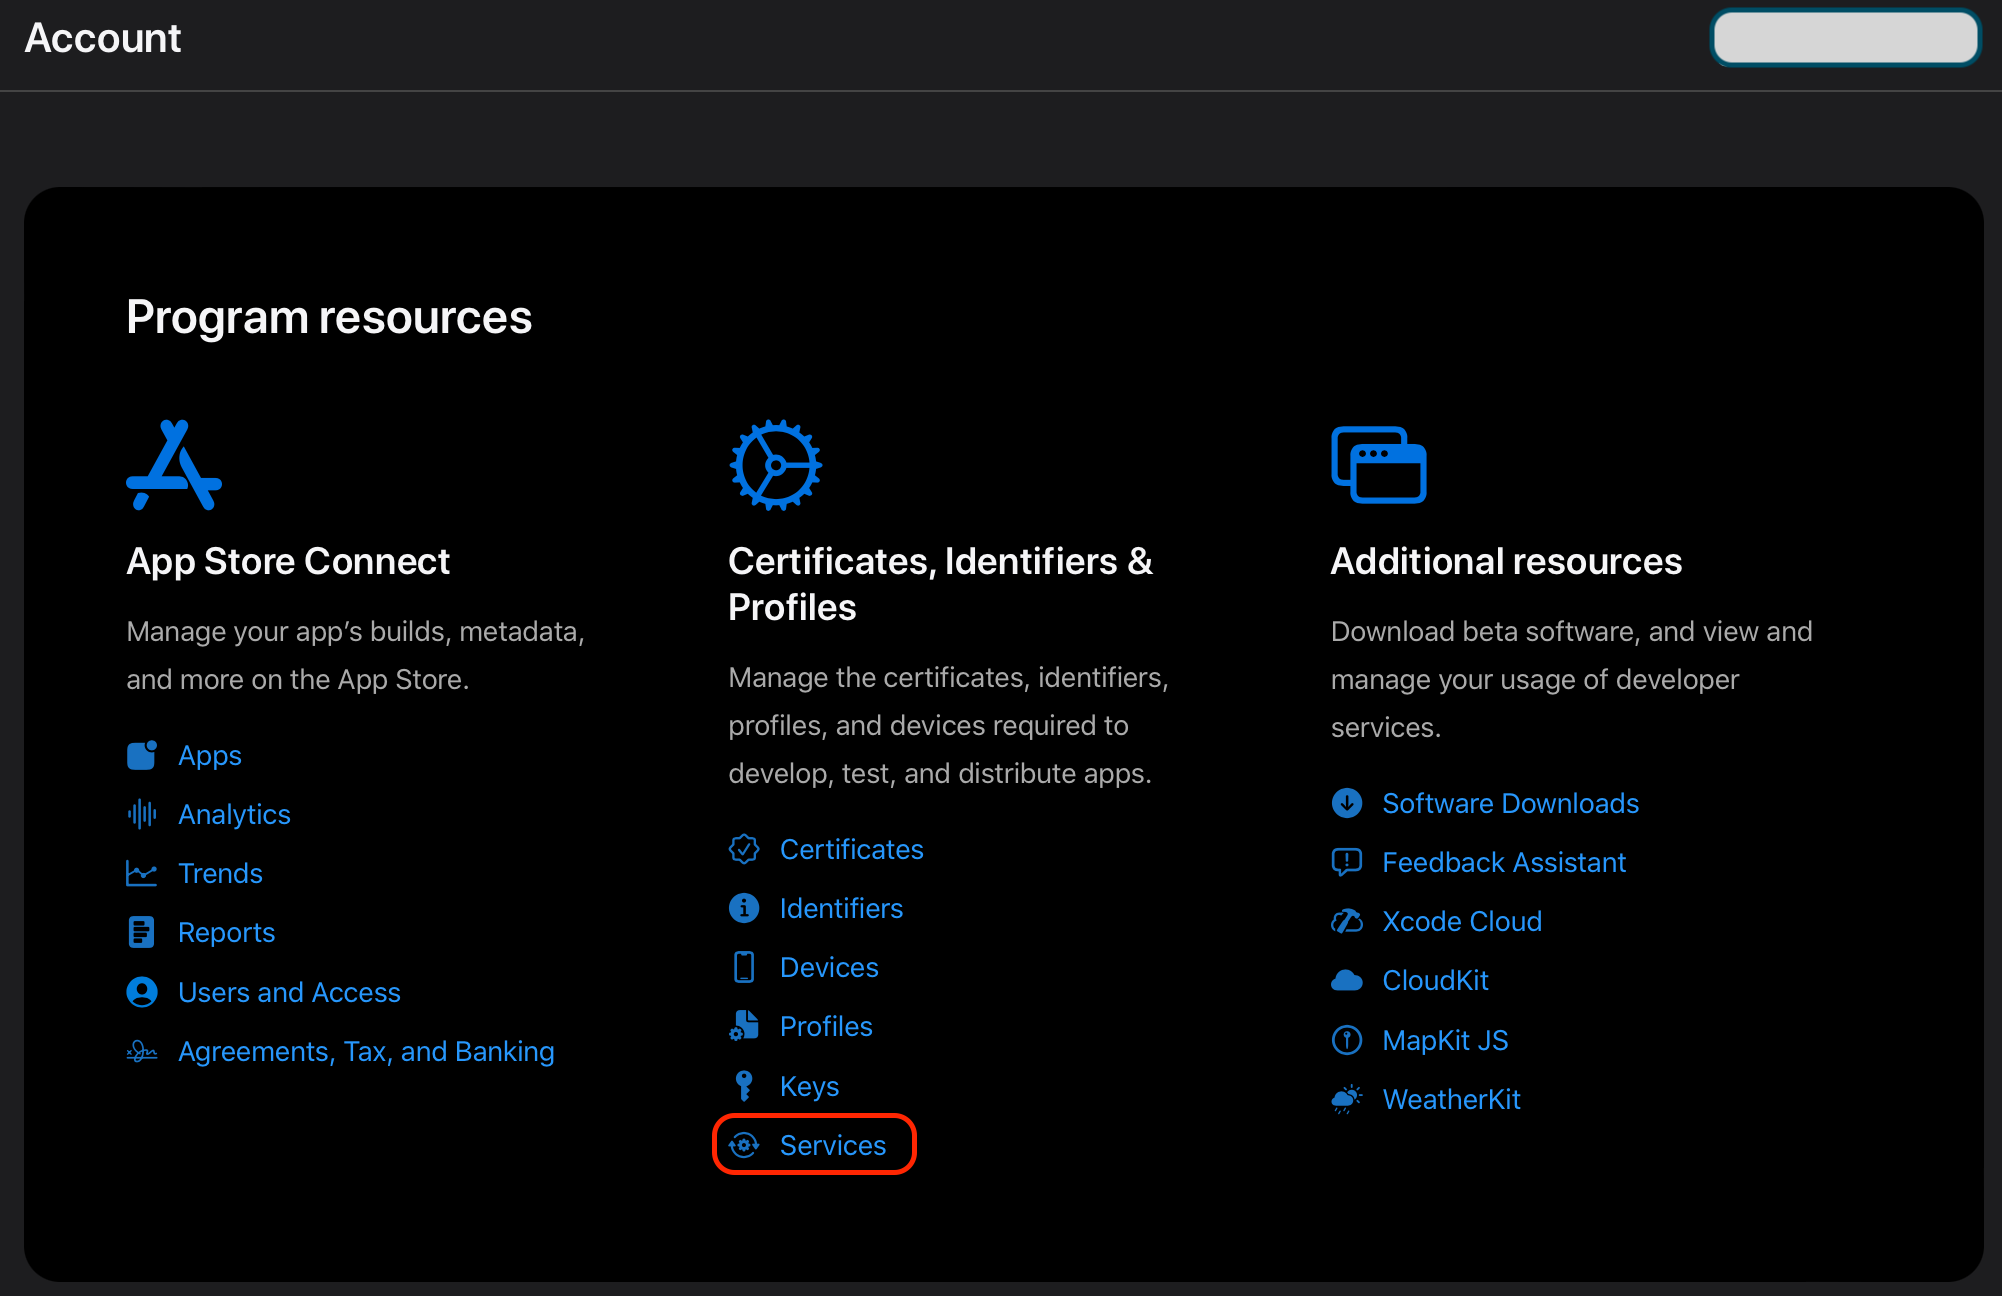Open Agreements, Tax, and Banking

pyautogui.click(x=366, y=1051)
